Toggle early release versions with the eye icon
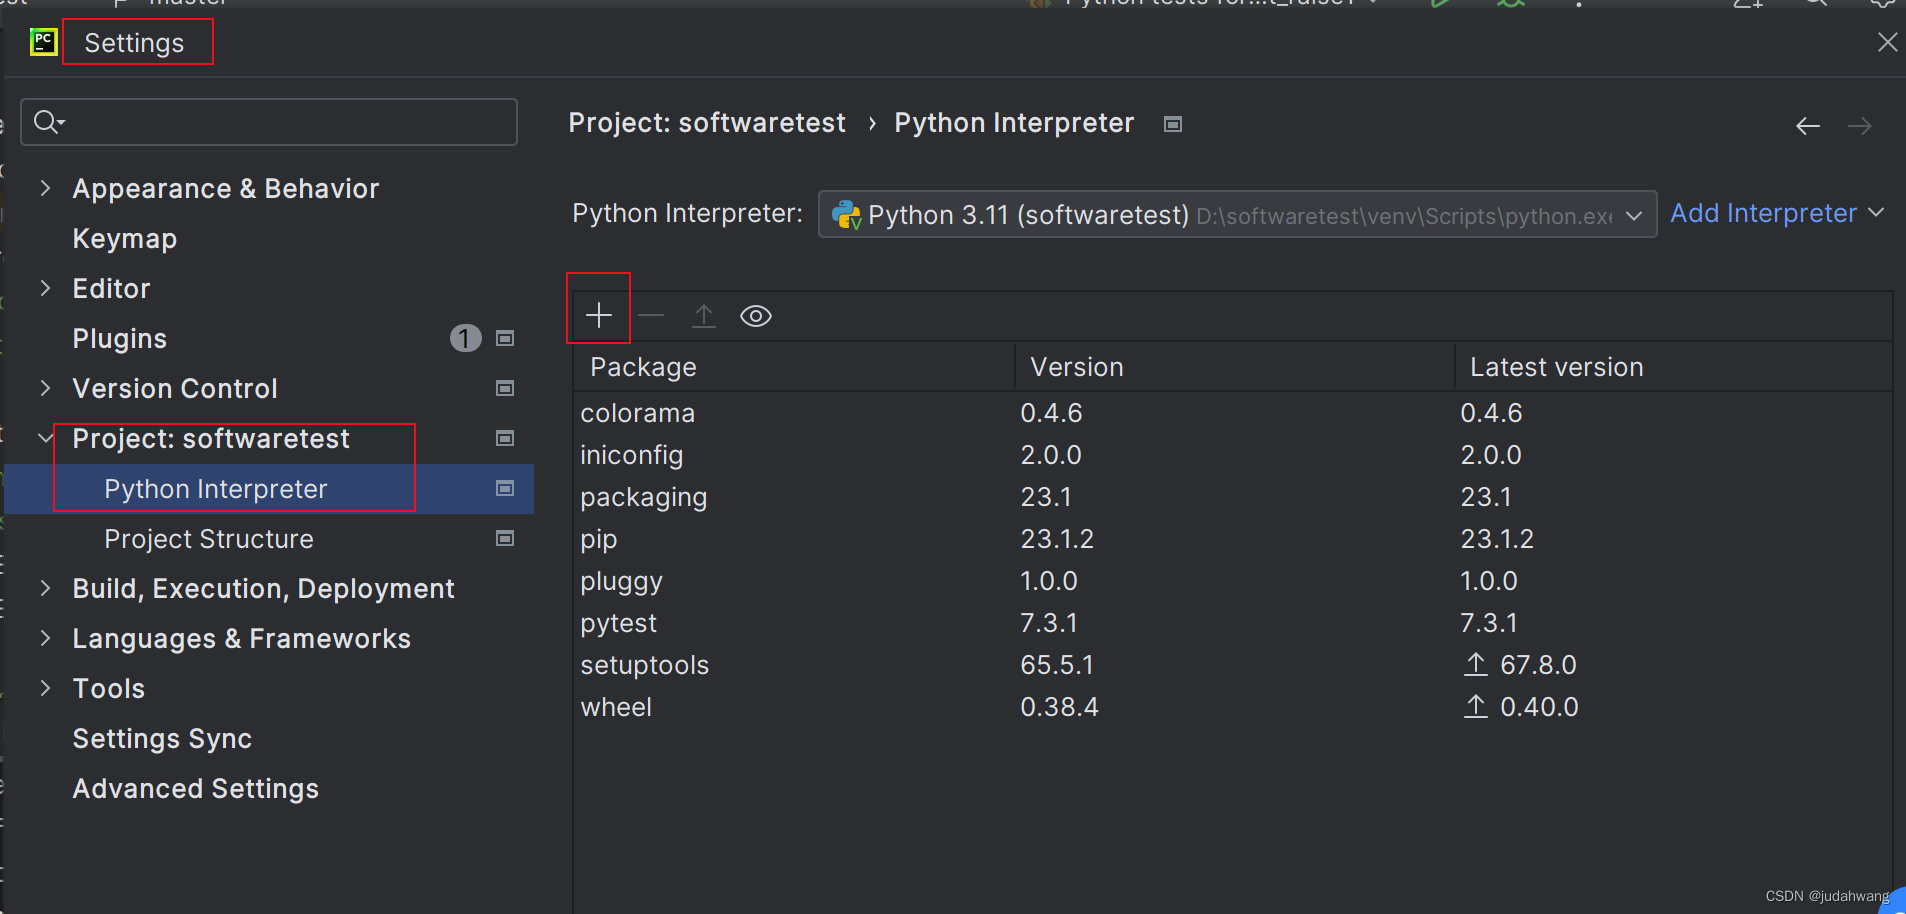The height and width of the screenshot is (914, 1906). 756,315
